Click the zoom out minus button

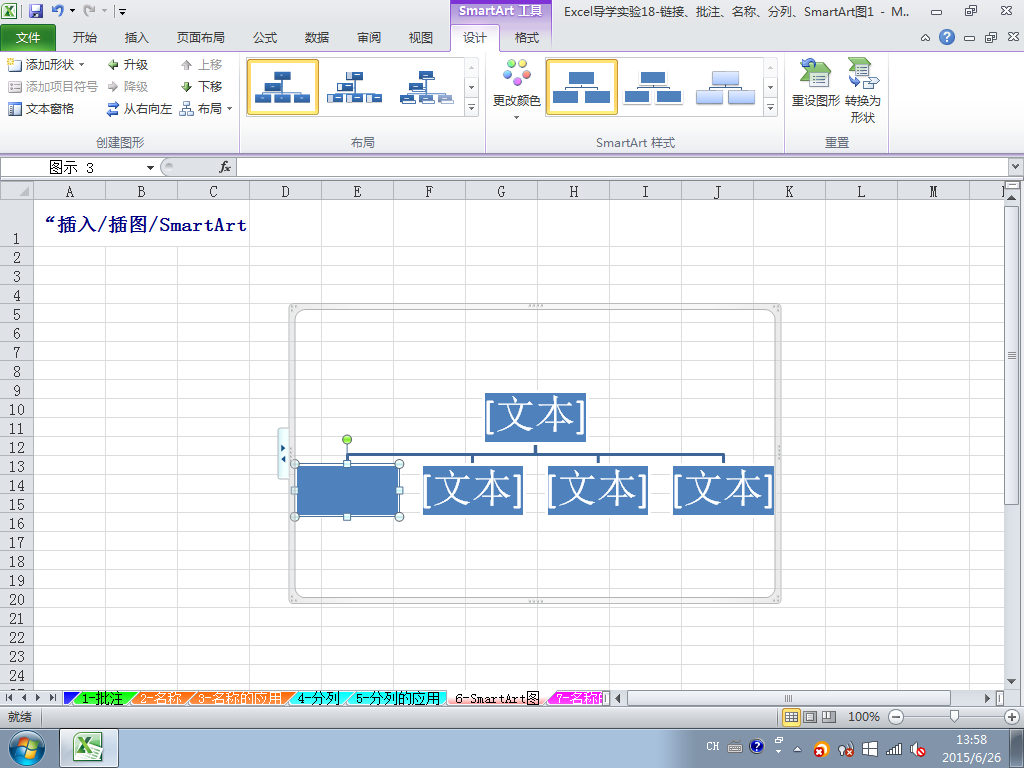click(896, 717)
